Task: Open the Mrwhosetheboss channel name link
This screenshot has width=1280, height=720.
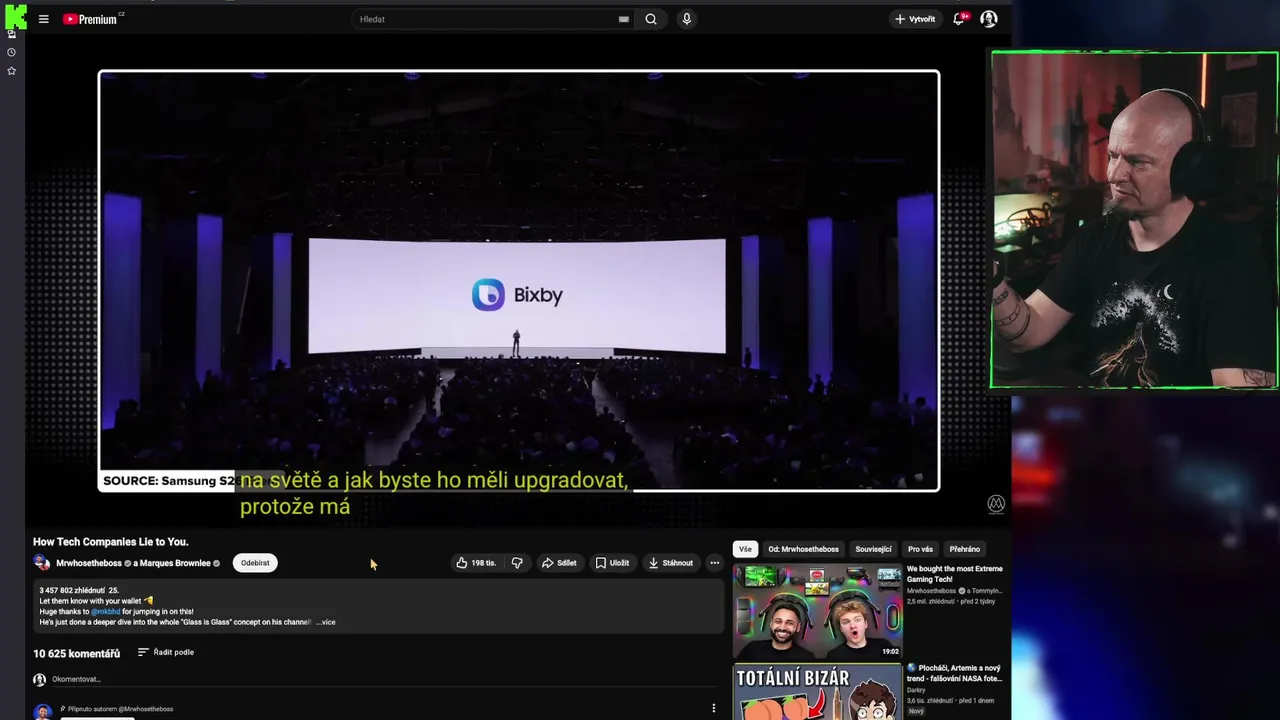Action: tap(88, 563)
